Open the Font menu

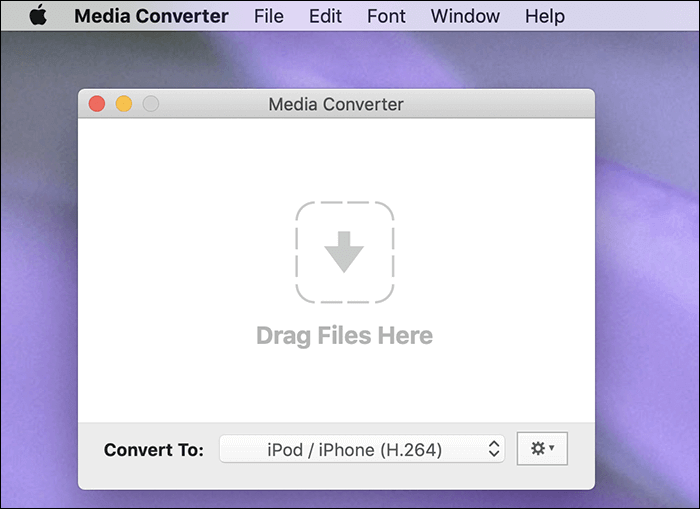[386, 16]
